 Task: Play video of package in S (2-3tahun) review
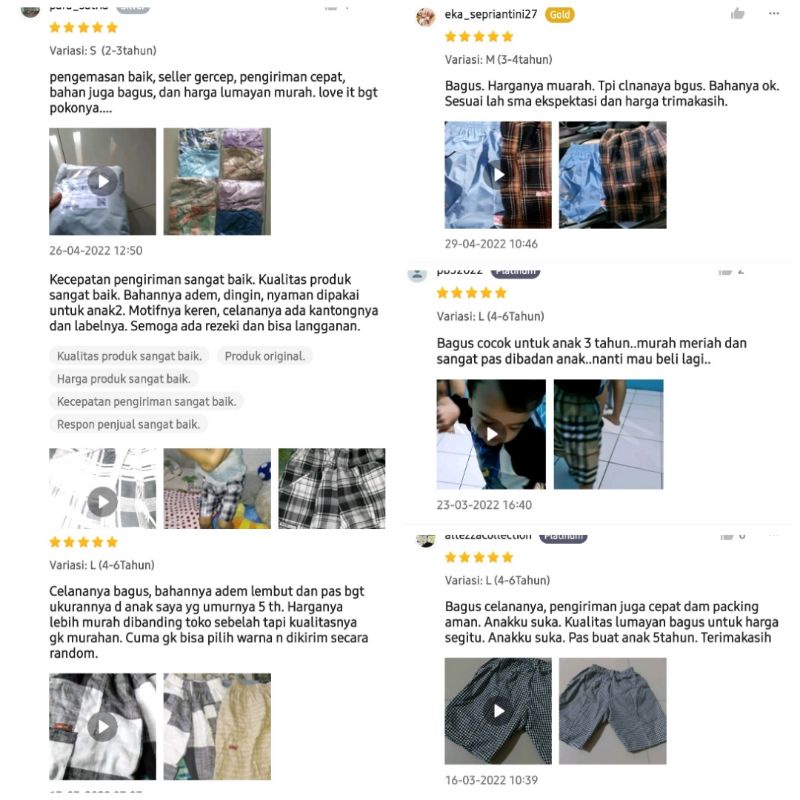[x=103, y=181]
